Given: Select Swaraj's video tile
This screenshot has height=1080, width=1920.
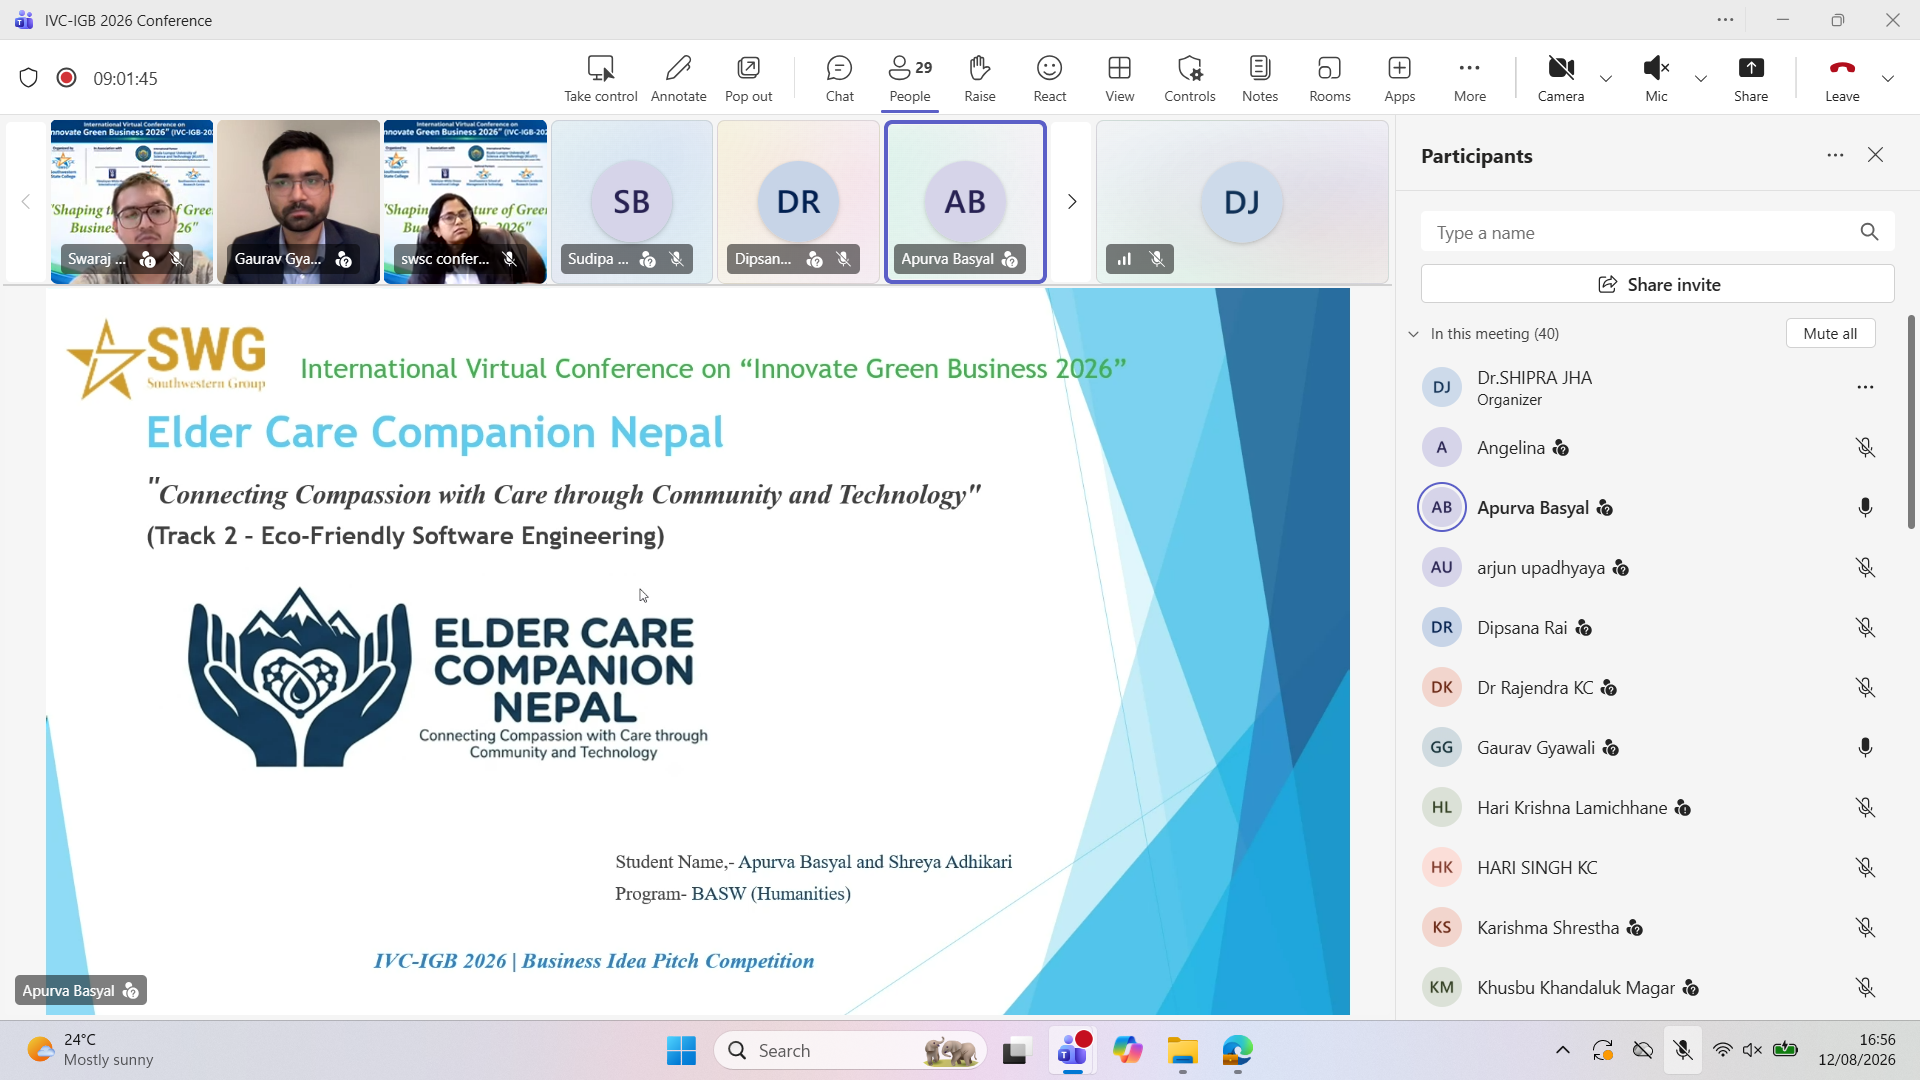Looking at the screenshot, I should 132,202.
